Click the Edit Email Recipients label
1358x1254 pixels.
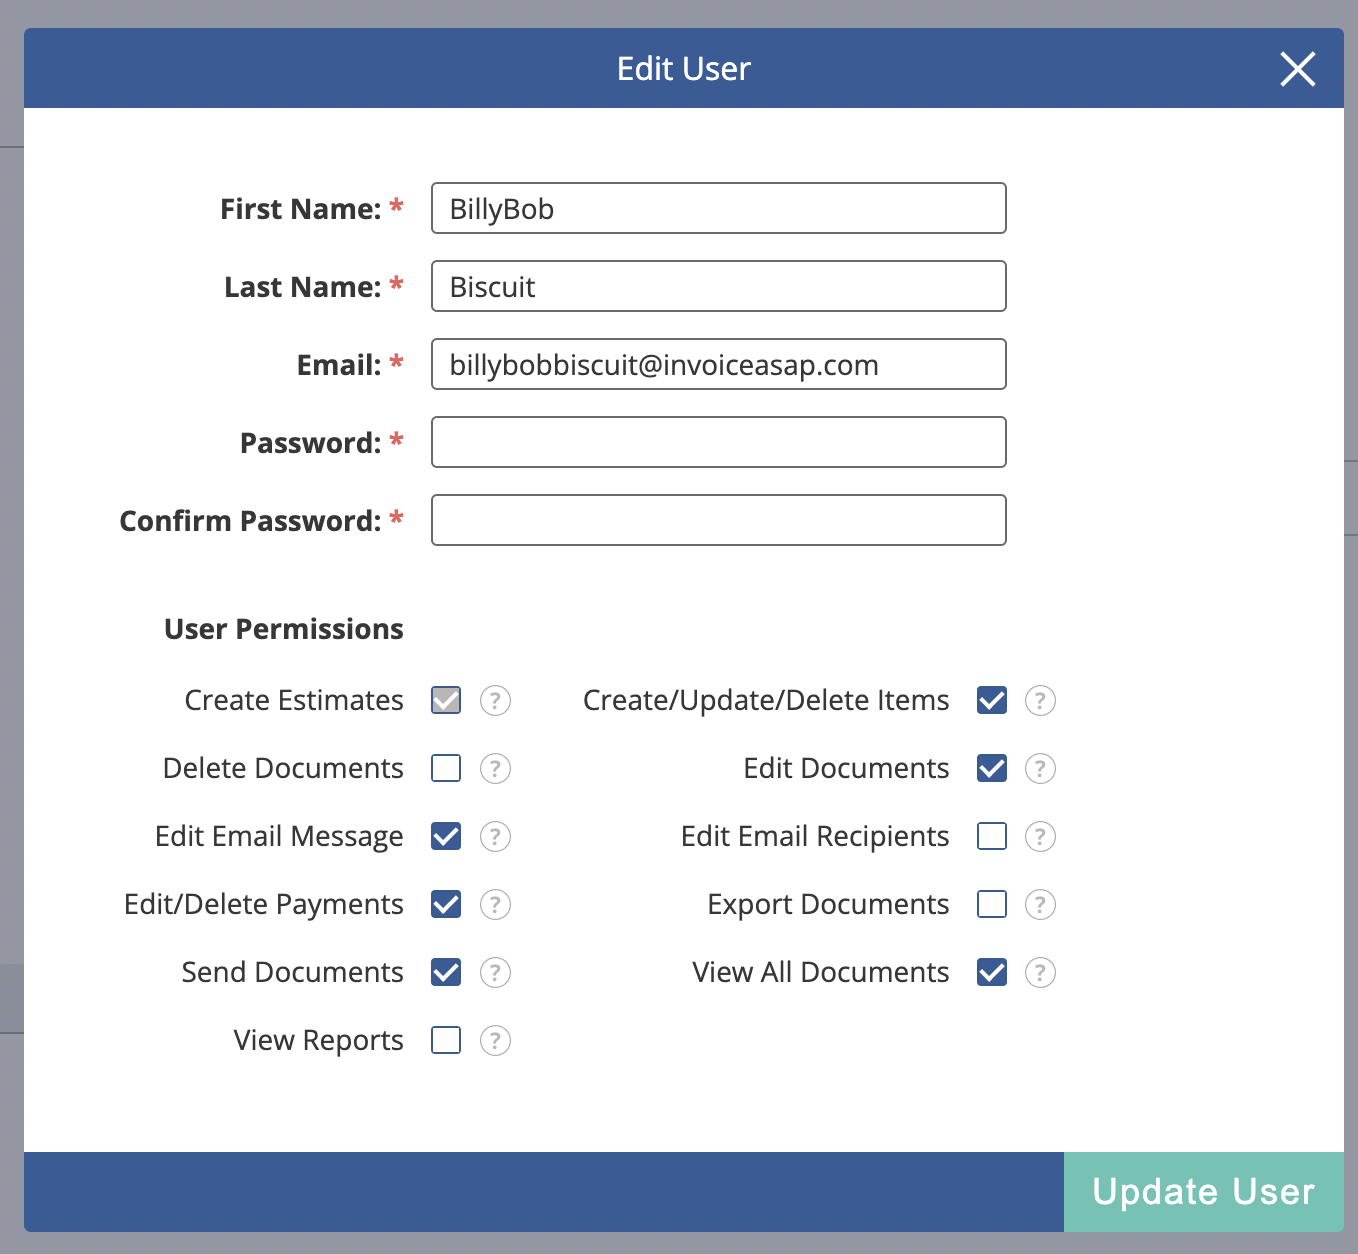pos(815,836)
